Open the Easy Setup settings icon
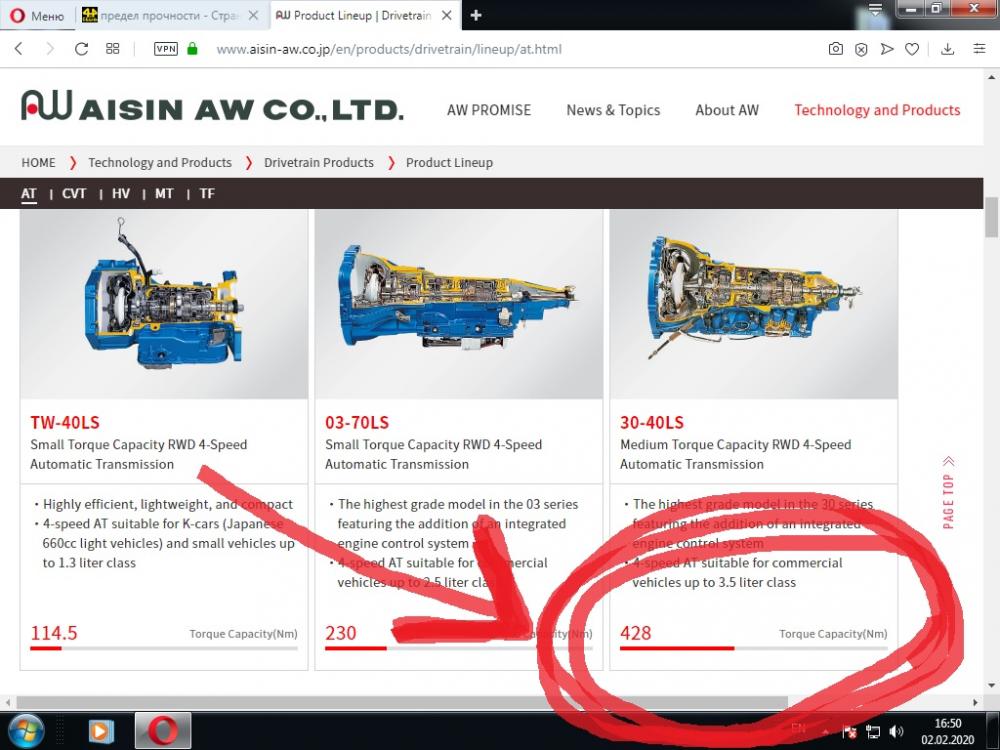1000x750 pixels. (x=980, y=48)
